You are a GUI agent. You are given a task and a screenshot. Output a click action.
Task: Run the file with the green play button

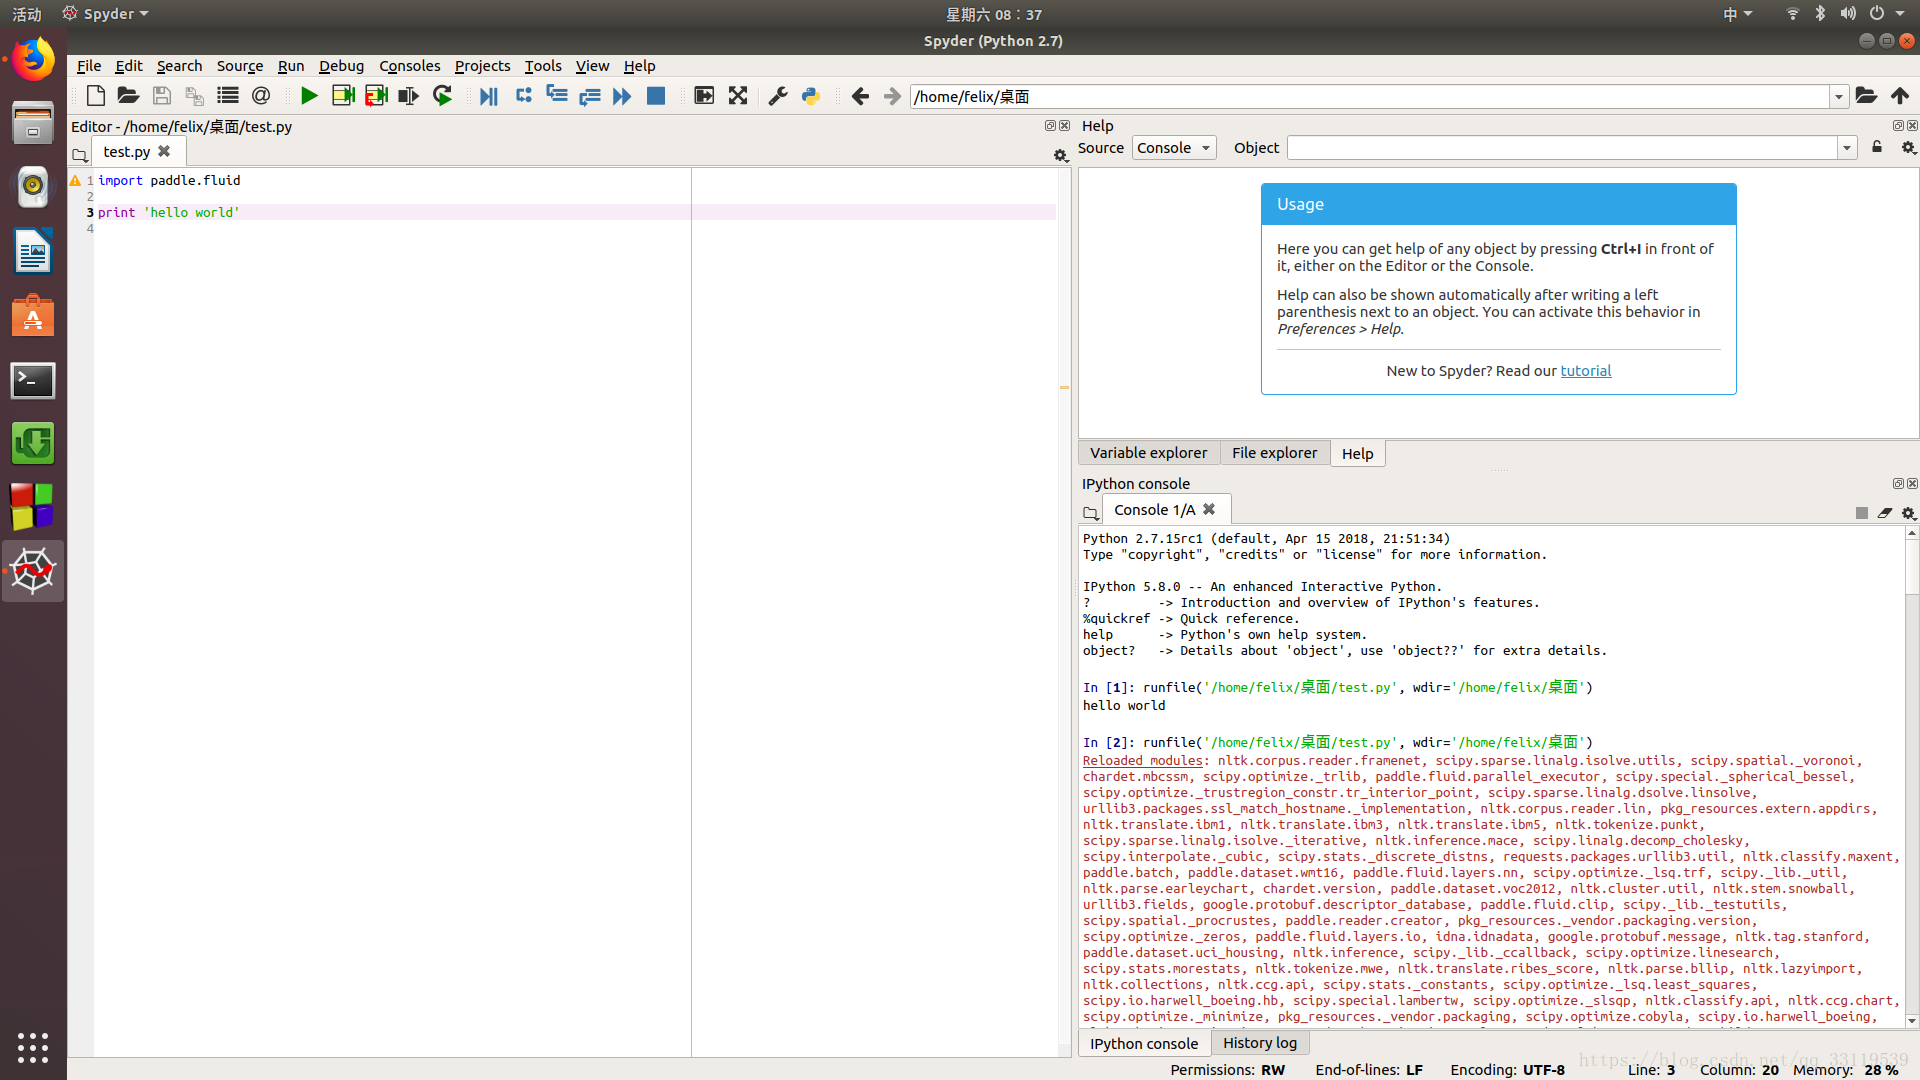(x=309, y=96)
